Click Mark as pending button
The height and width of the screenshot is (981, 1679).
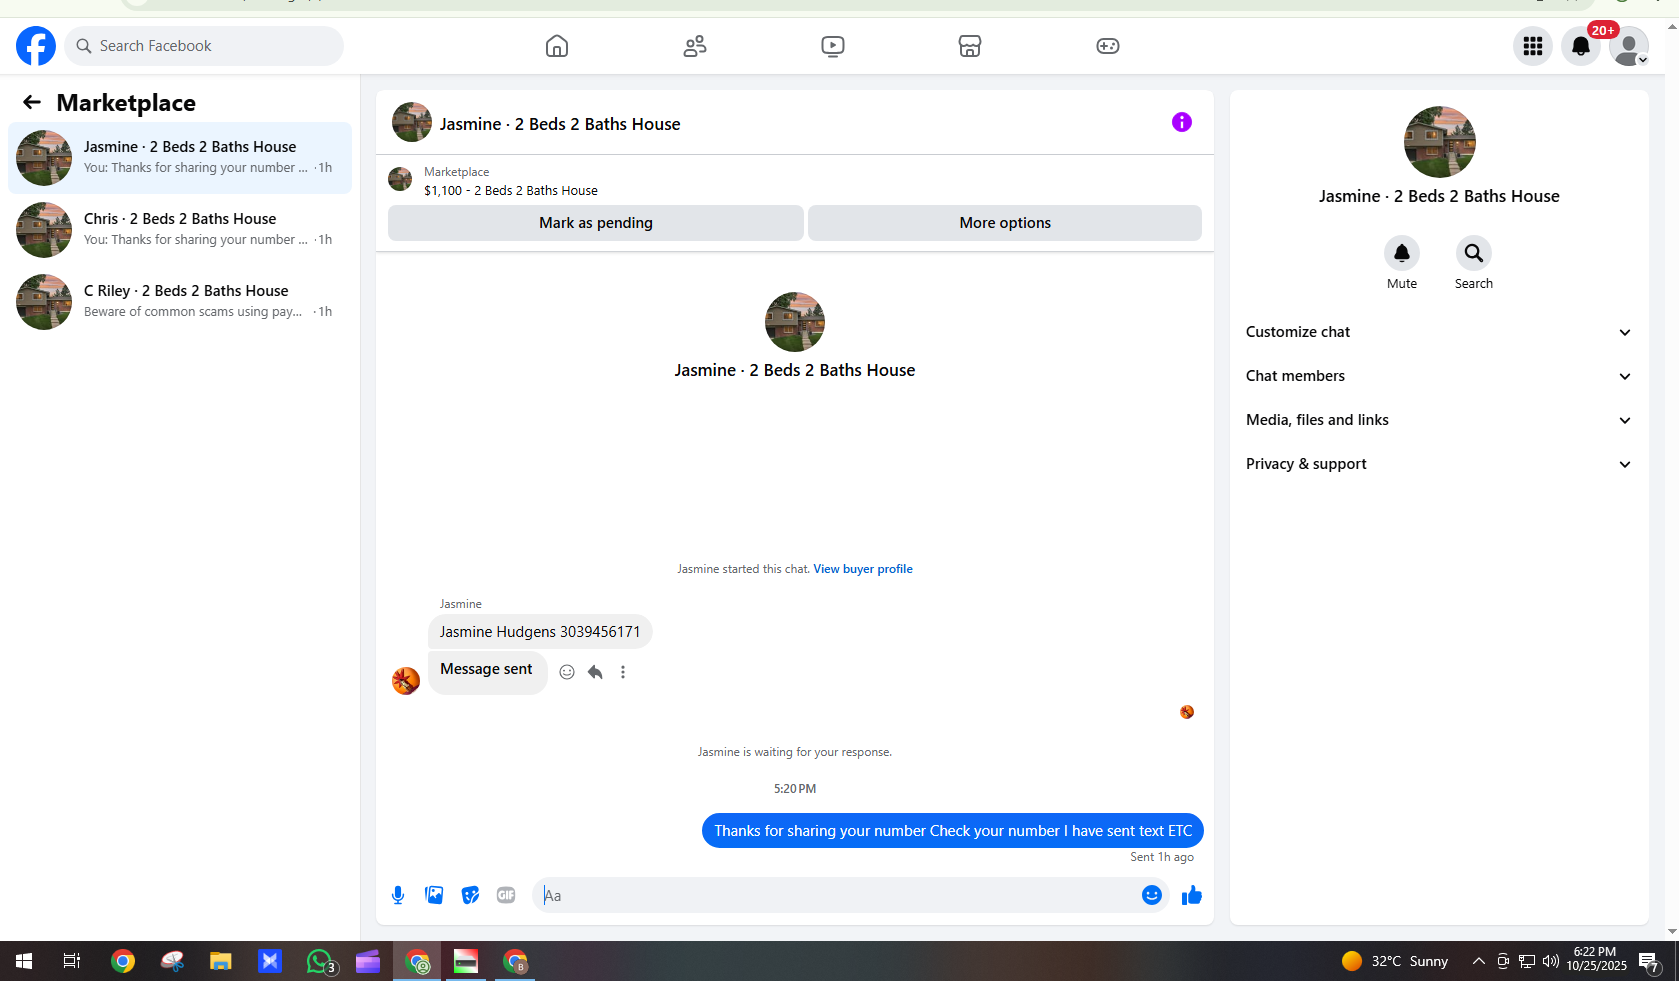pos(596,223)
